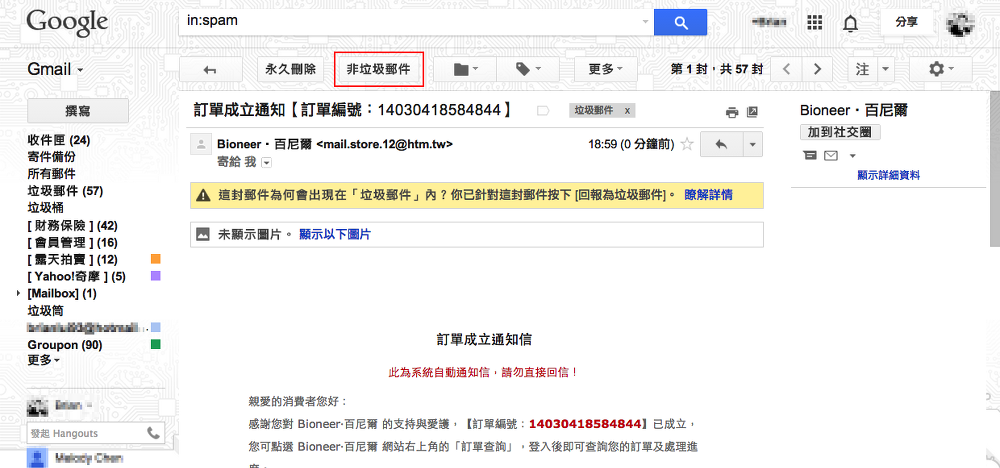The height and width of the screenshot is (468, 1000).
Task: Click the blue search magnifier button
Action: tap(680, 22)
